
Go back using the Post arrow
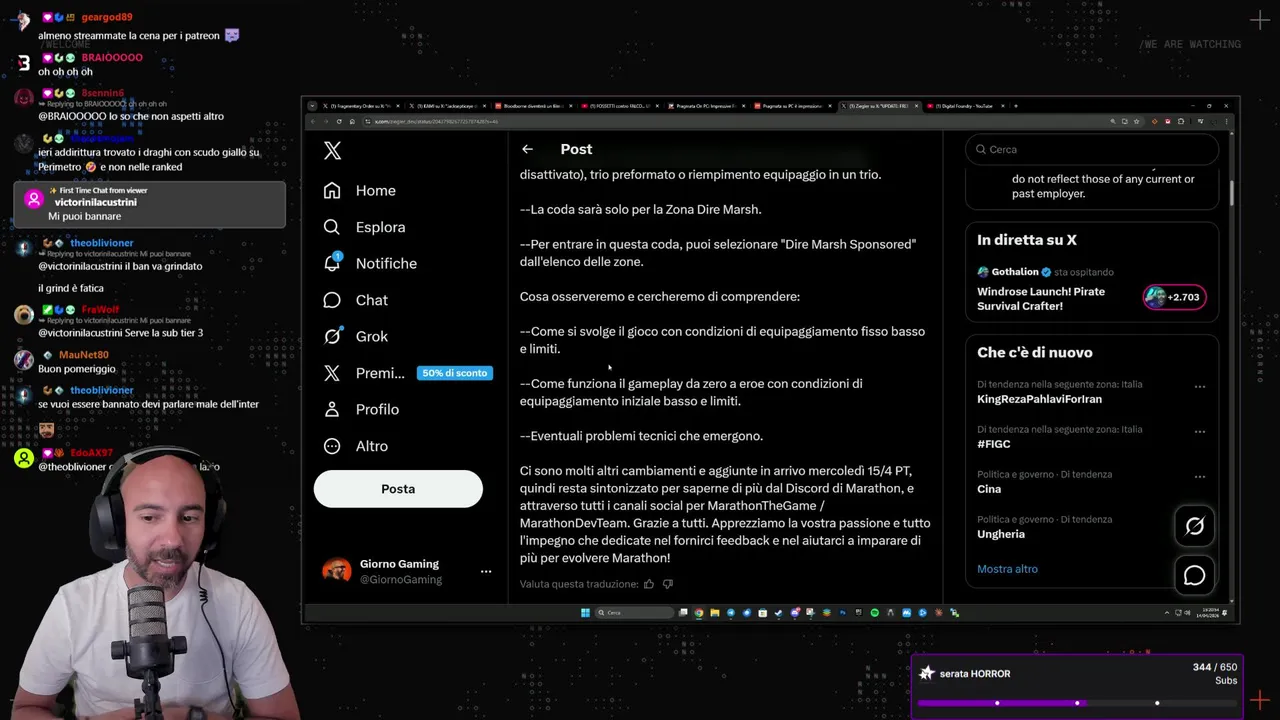pos(527,149)
